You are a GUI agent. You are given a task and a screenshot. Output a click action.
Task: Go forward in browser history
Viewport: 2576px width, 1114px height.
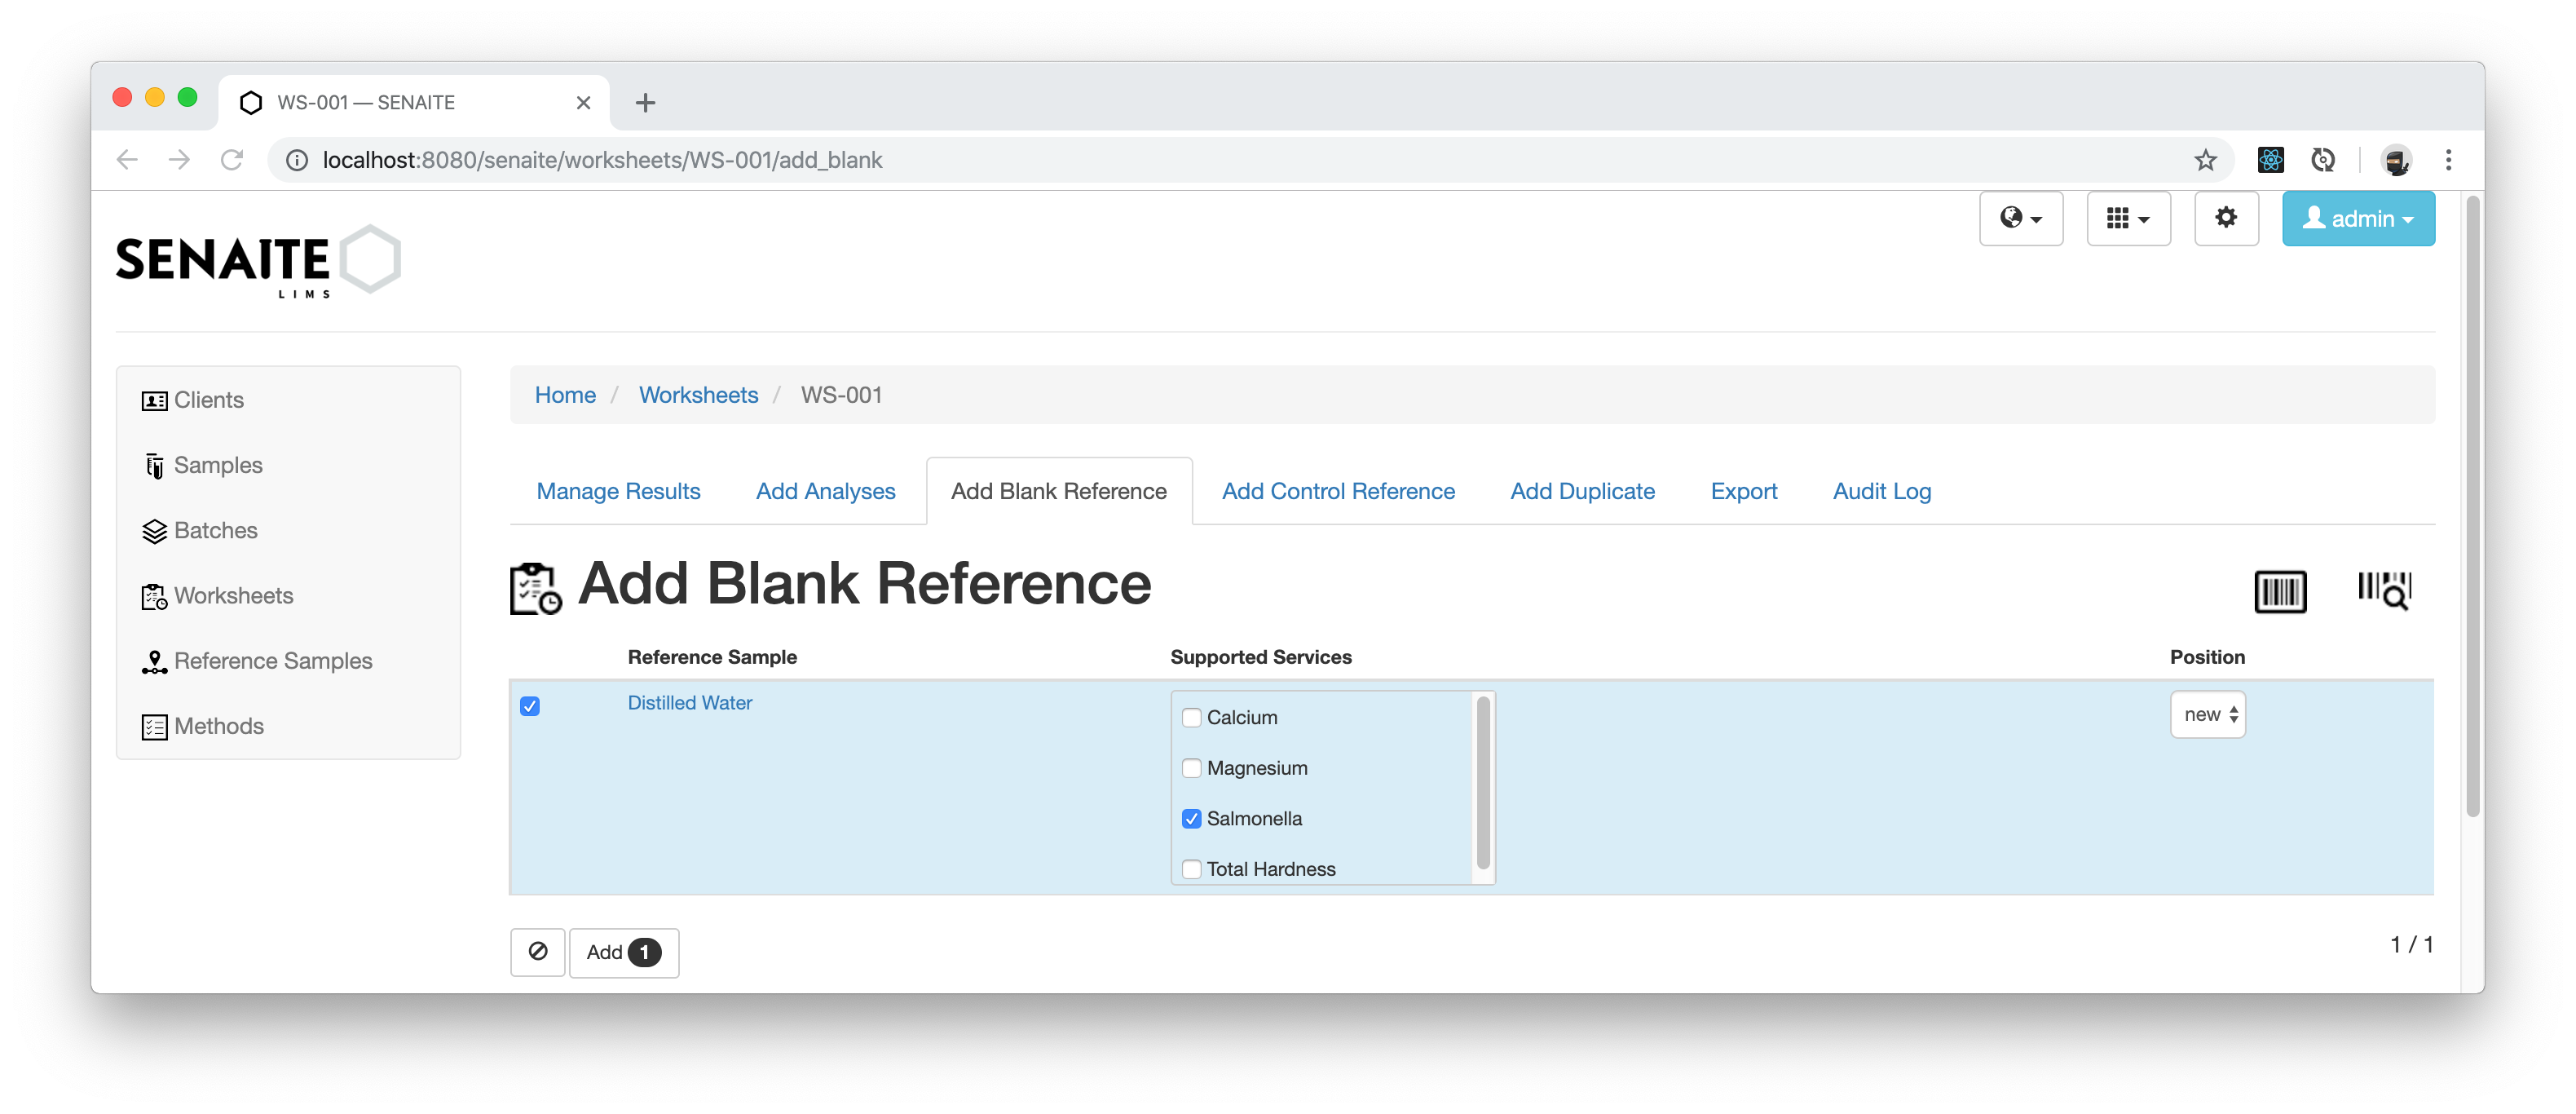pos(179,160)
